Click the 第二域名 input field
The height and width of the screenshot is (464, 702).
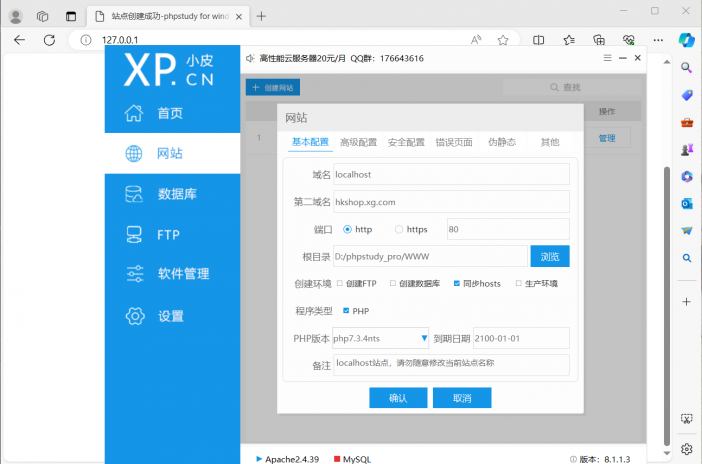pos(451,202)
